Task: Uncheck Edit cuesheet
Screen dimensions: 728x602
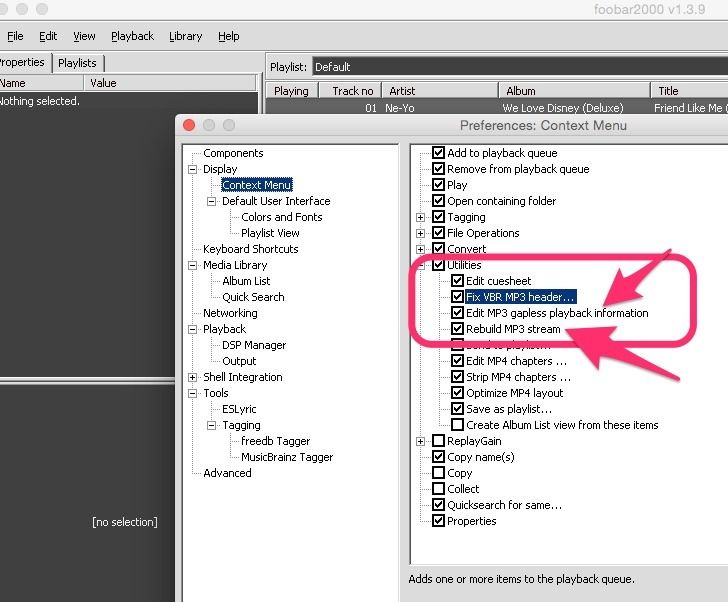Action: coord(457,281)
